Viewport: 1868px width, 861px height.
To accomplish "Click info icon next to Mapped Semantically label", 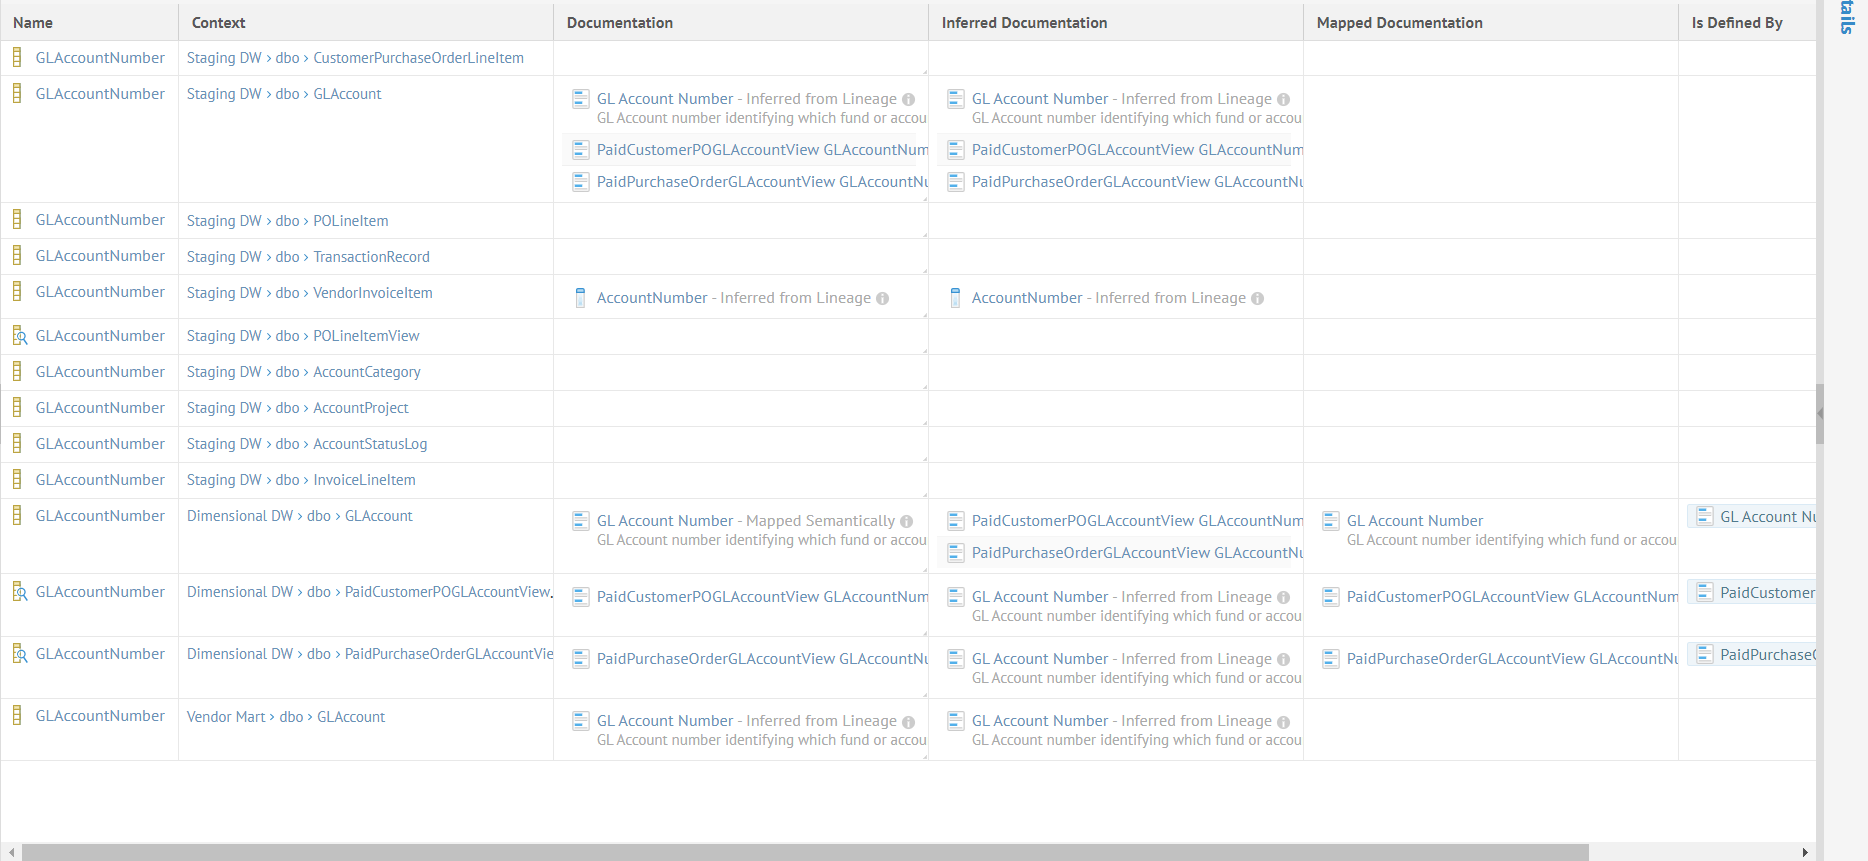I will point(906,521).
